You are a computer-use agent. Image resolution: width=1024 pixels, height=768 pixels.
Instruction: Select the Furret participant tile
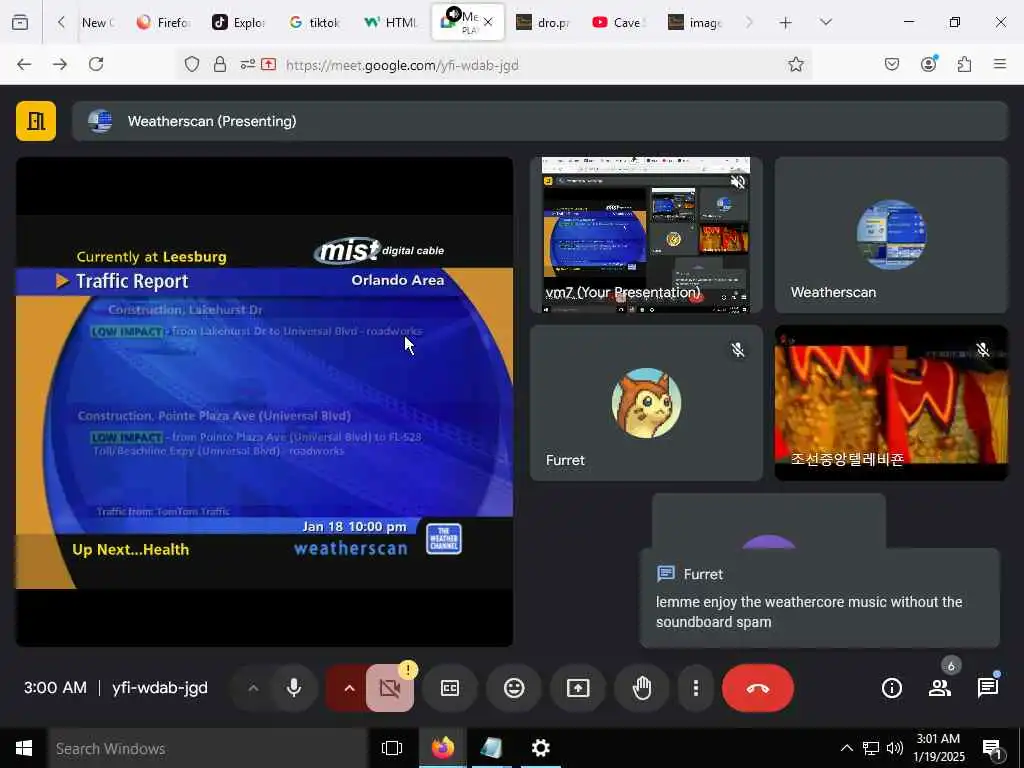pyautogui.click(x=646, y=403)
